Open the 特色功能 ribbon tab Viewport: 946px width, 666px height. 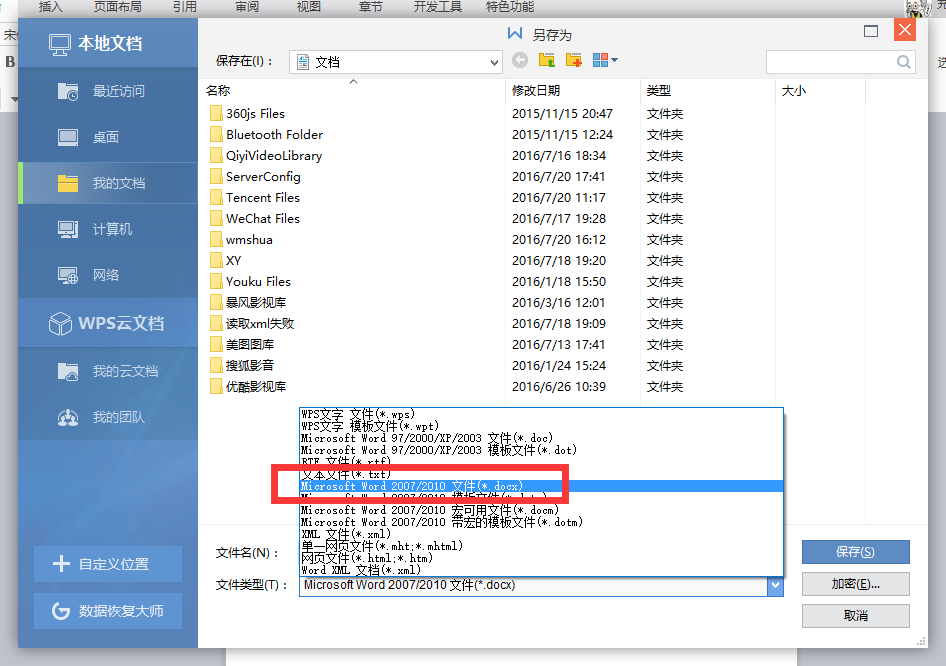click(x=510, y=7)
